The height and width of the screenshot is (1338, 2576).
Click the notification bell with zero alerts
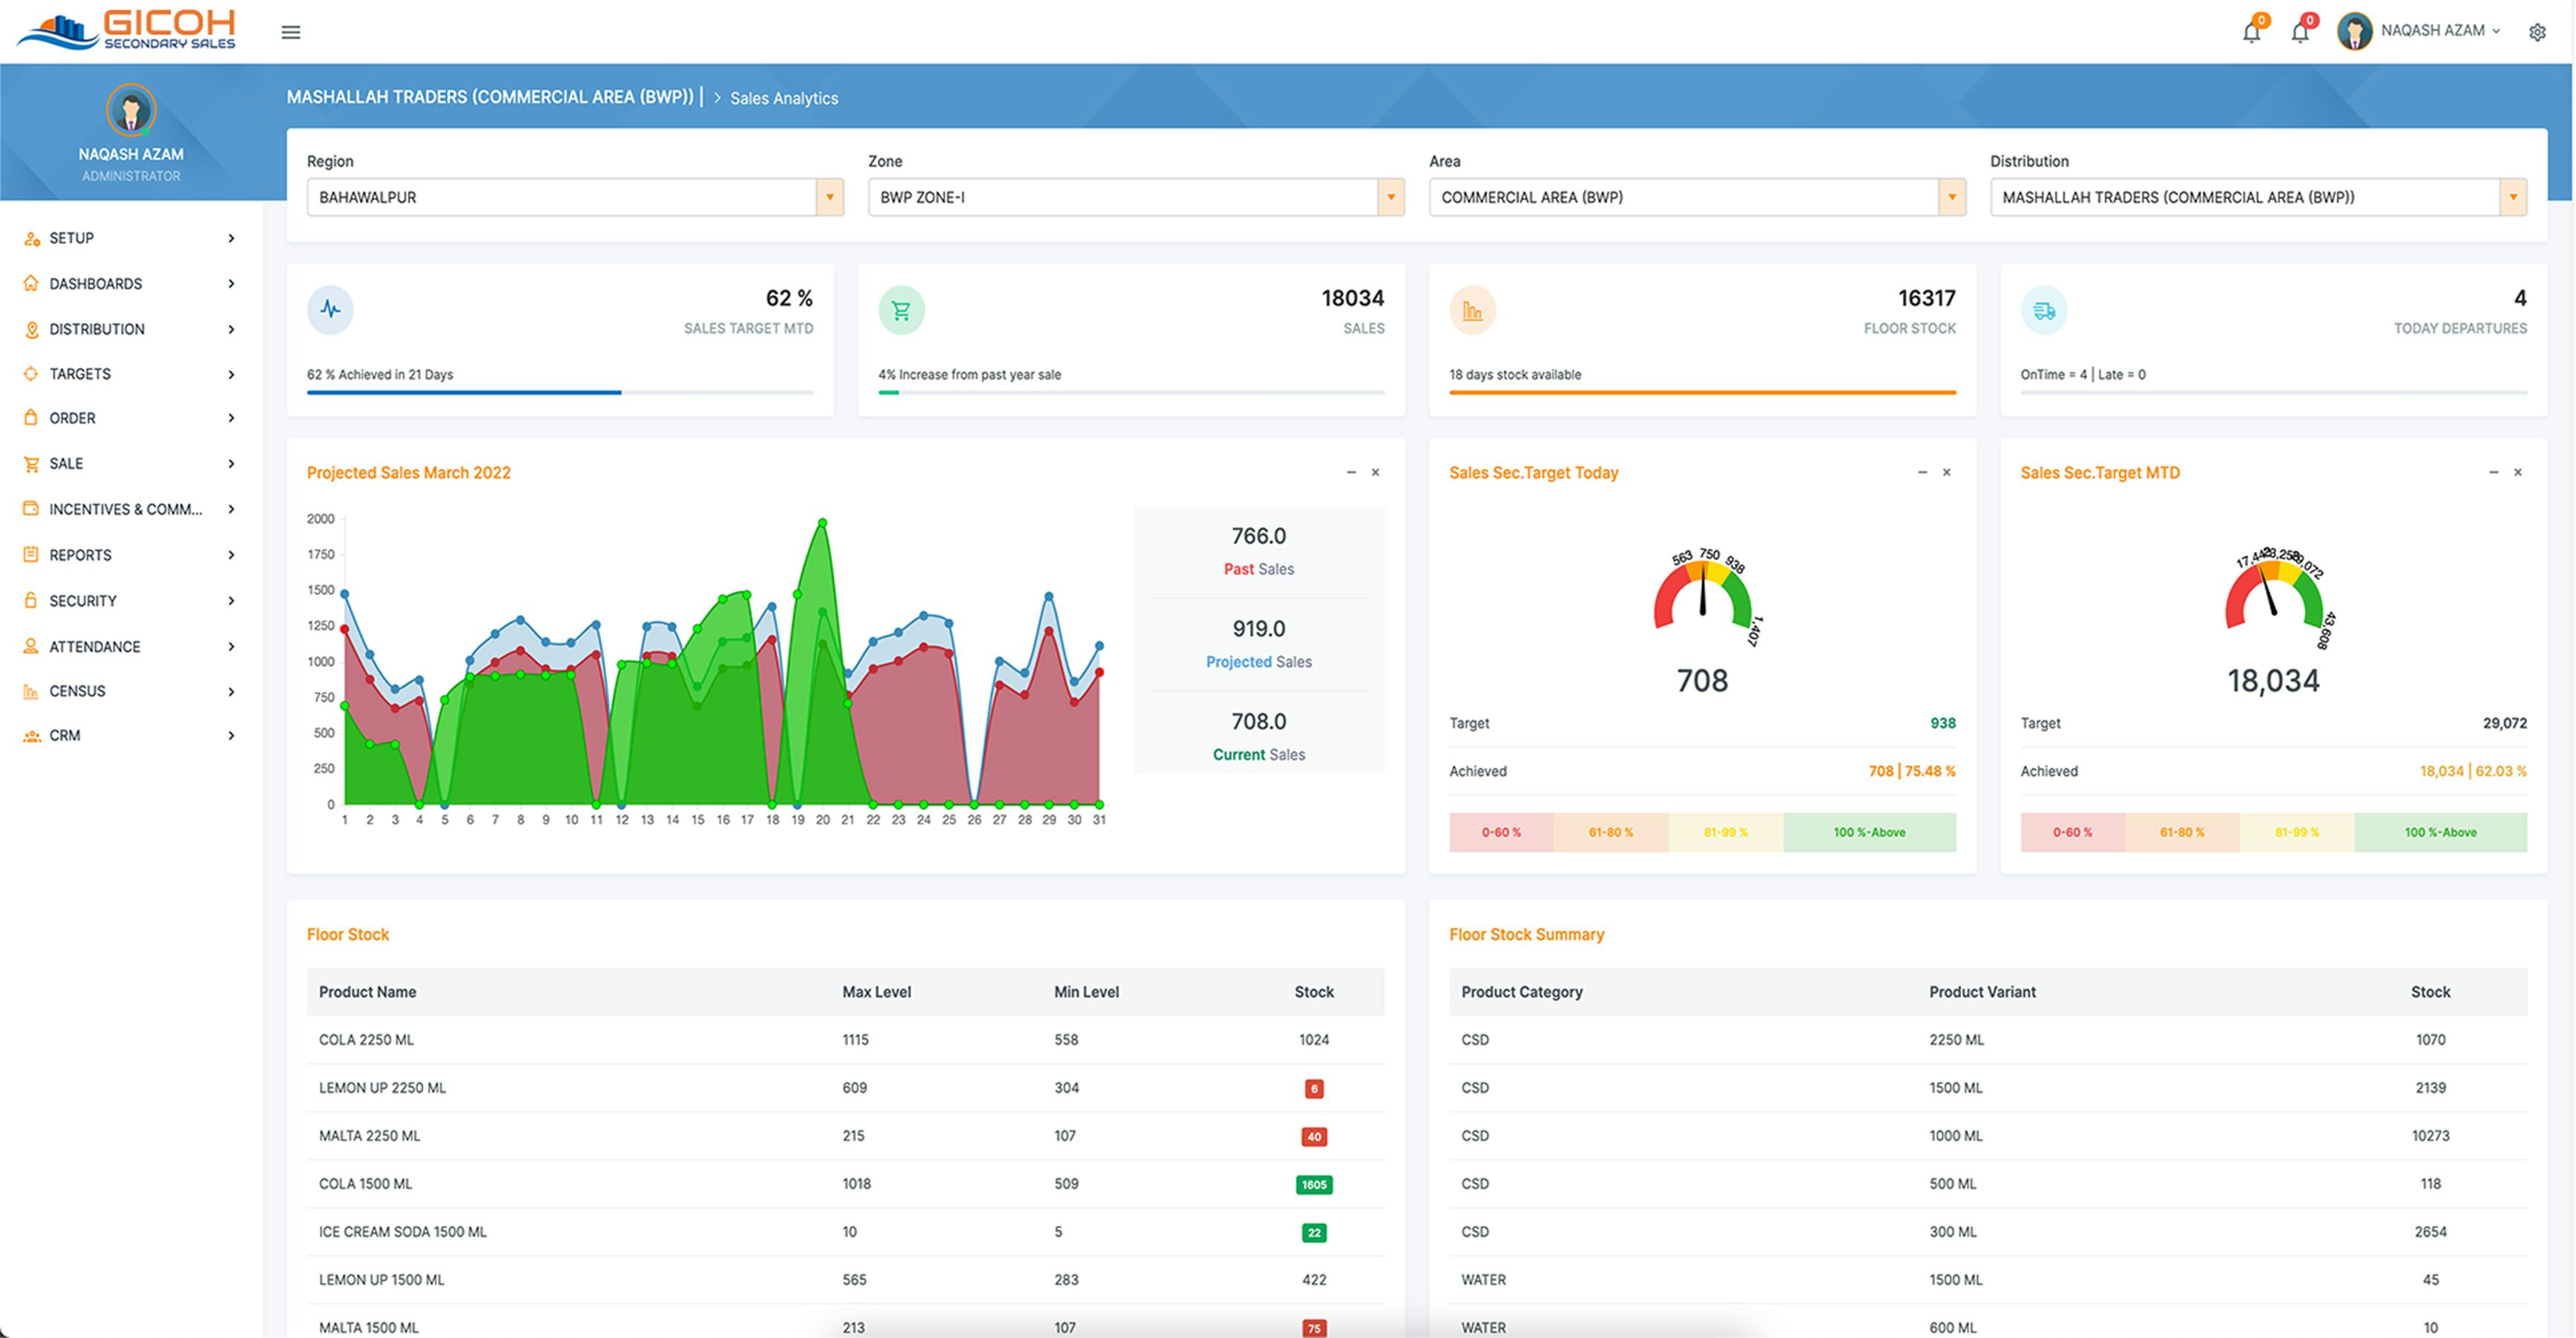coord(2252,31)
